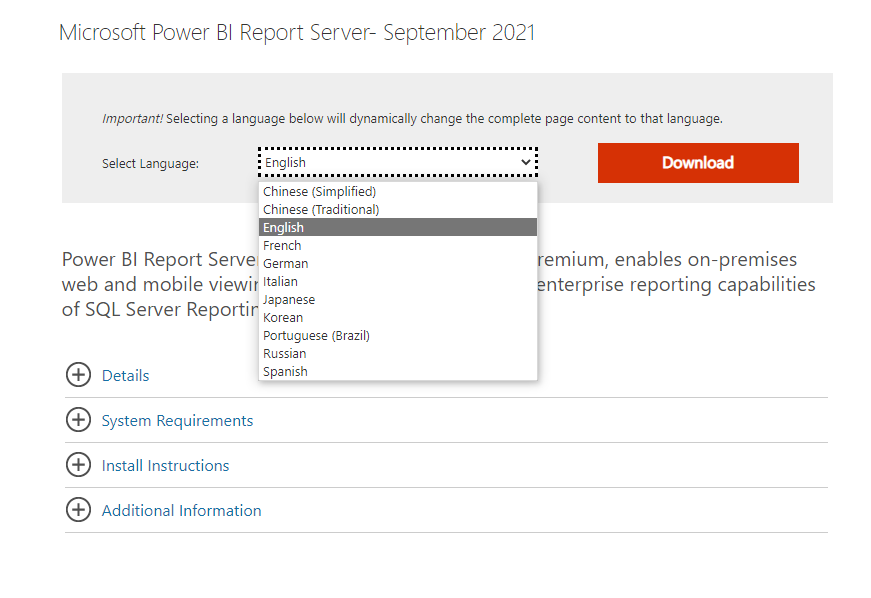Select Korean in the language list
This screenshot has height=598, width=871.
pos(398,318)
